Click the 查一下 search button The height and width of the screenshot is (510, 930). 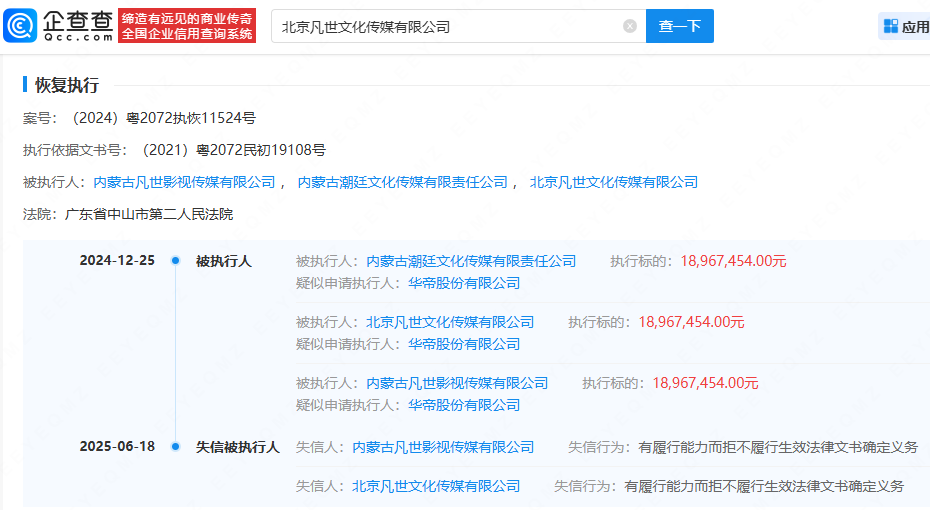pyautogui.click(x=680, y=26)
